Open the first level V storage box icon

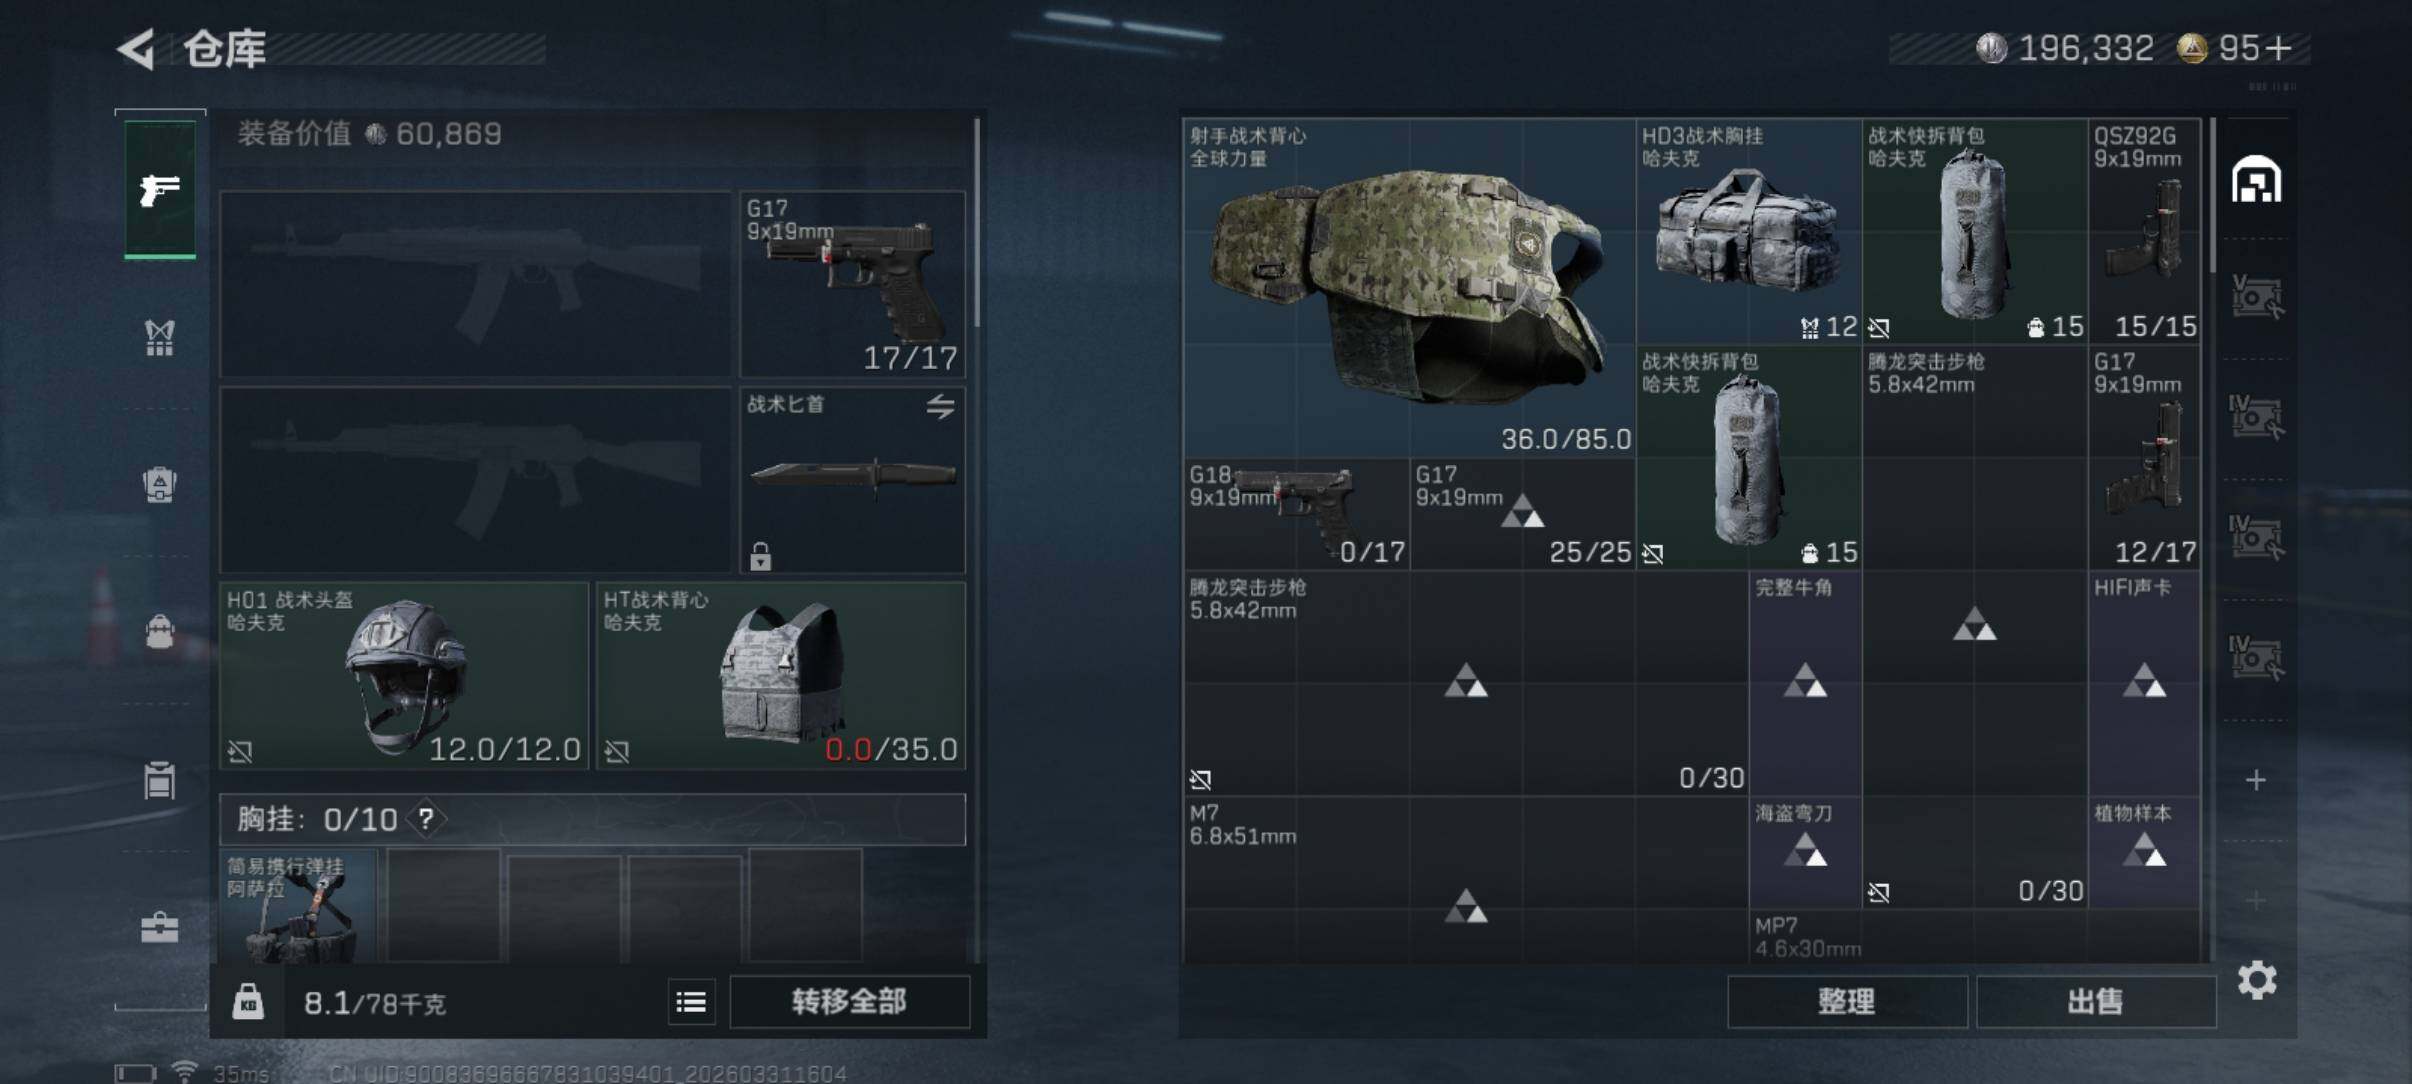[x=2256, y=297]
